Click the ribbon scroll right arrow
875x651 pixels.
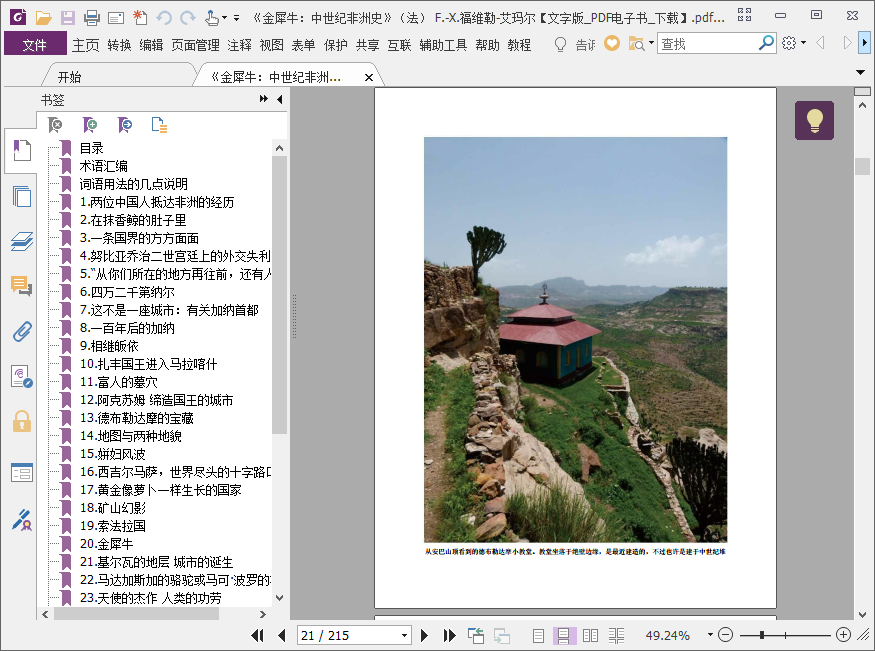(x=865, y=43)
